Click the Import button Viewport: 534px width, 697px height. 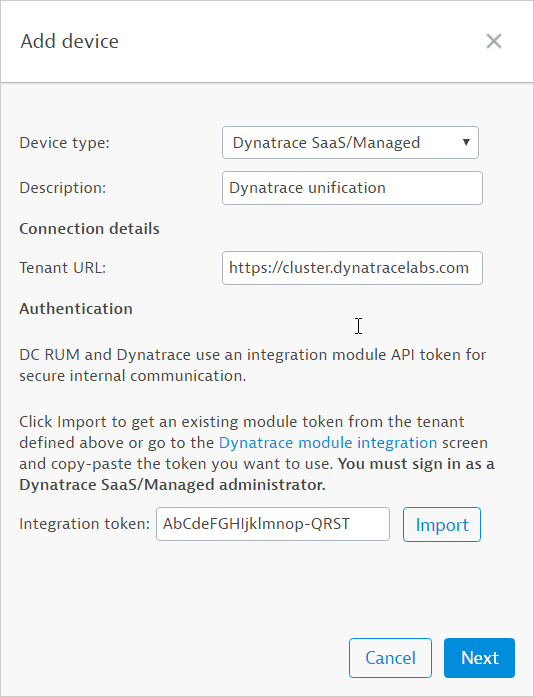coord(442,525)
